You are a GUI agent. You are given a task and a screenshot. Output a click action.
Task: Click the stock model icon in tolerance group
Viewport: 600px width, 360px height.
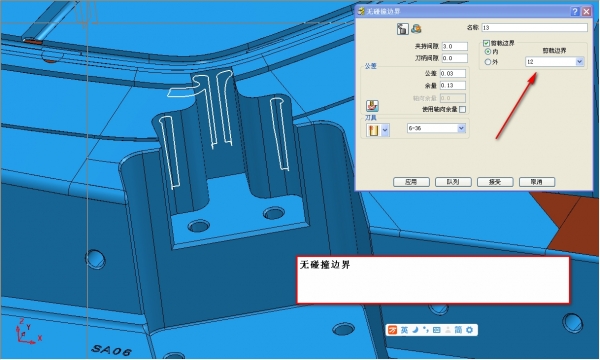[x=372, y=106]
